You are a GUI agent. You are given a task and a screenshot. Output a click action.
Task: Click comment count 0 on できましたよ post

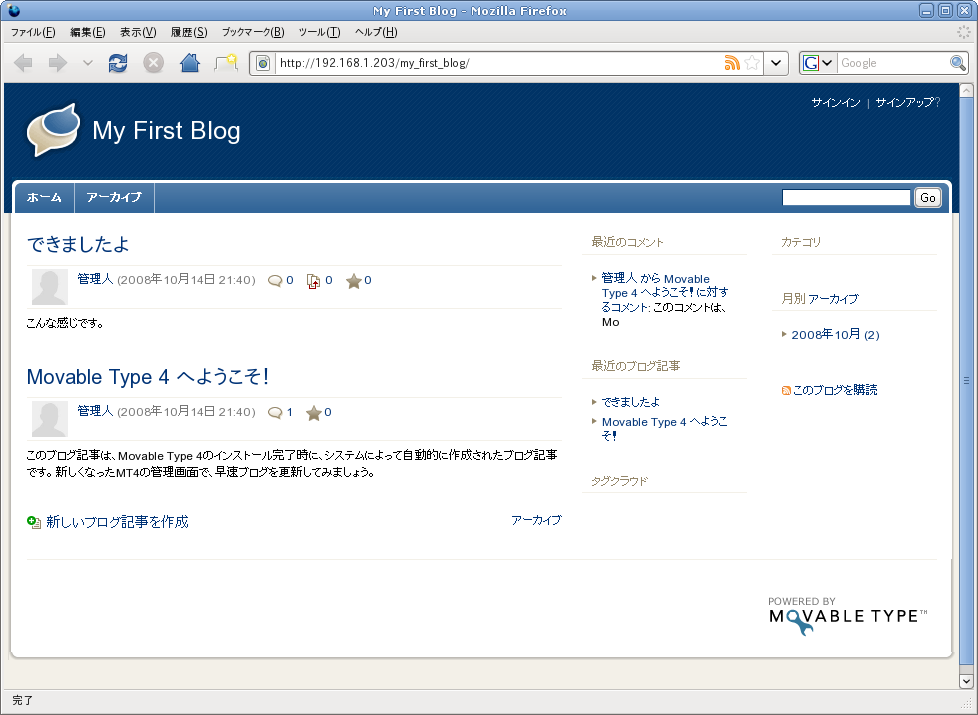click(x=289, y=281)
